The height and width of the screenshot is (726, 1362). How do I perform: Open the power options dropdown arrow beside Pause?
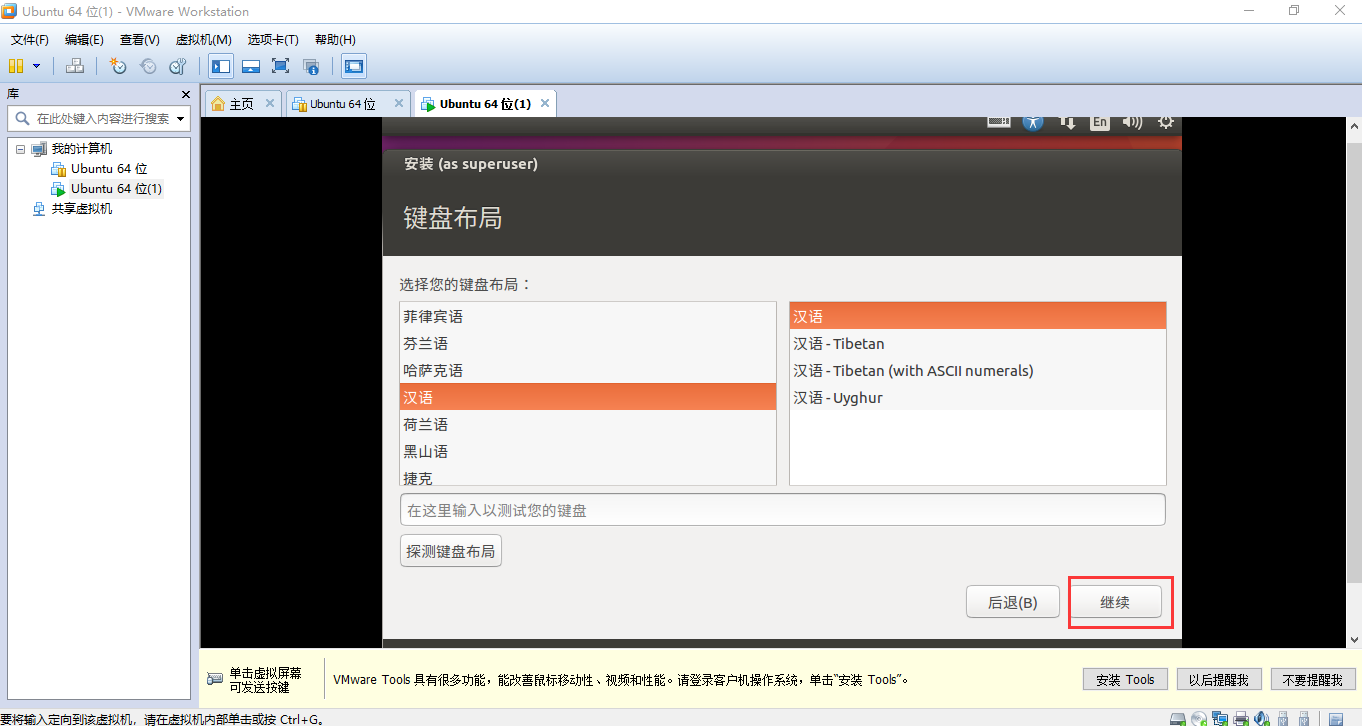37,66
